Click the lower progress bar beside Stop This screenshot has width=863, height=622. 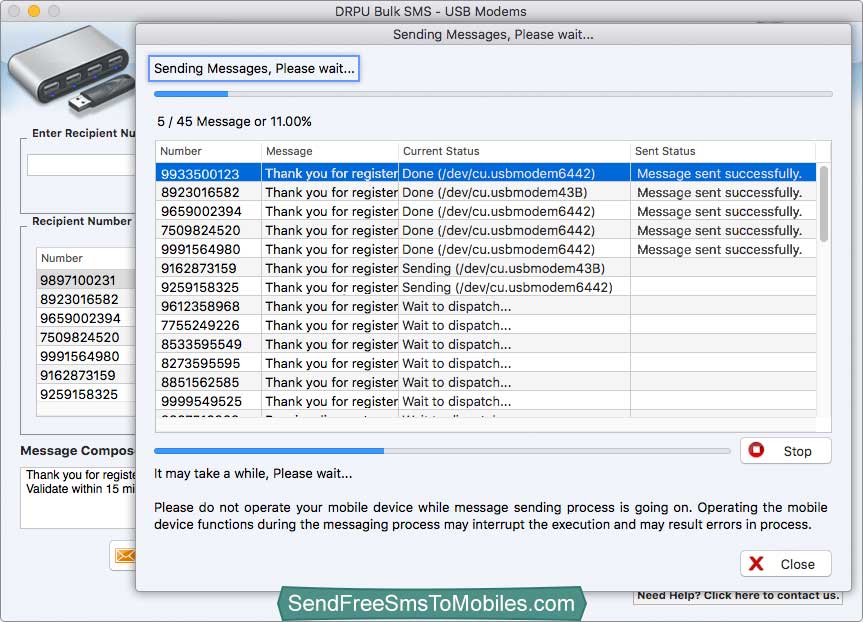click(x=442, y=451)
